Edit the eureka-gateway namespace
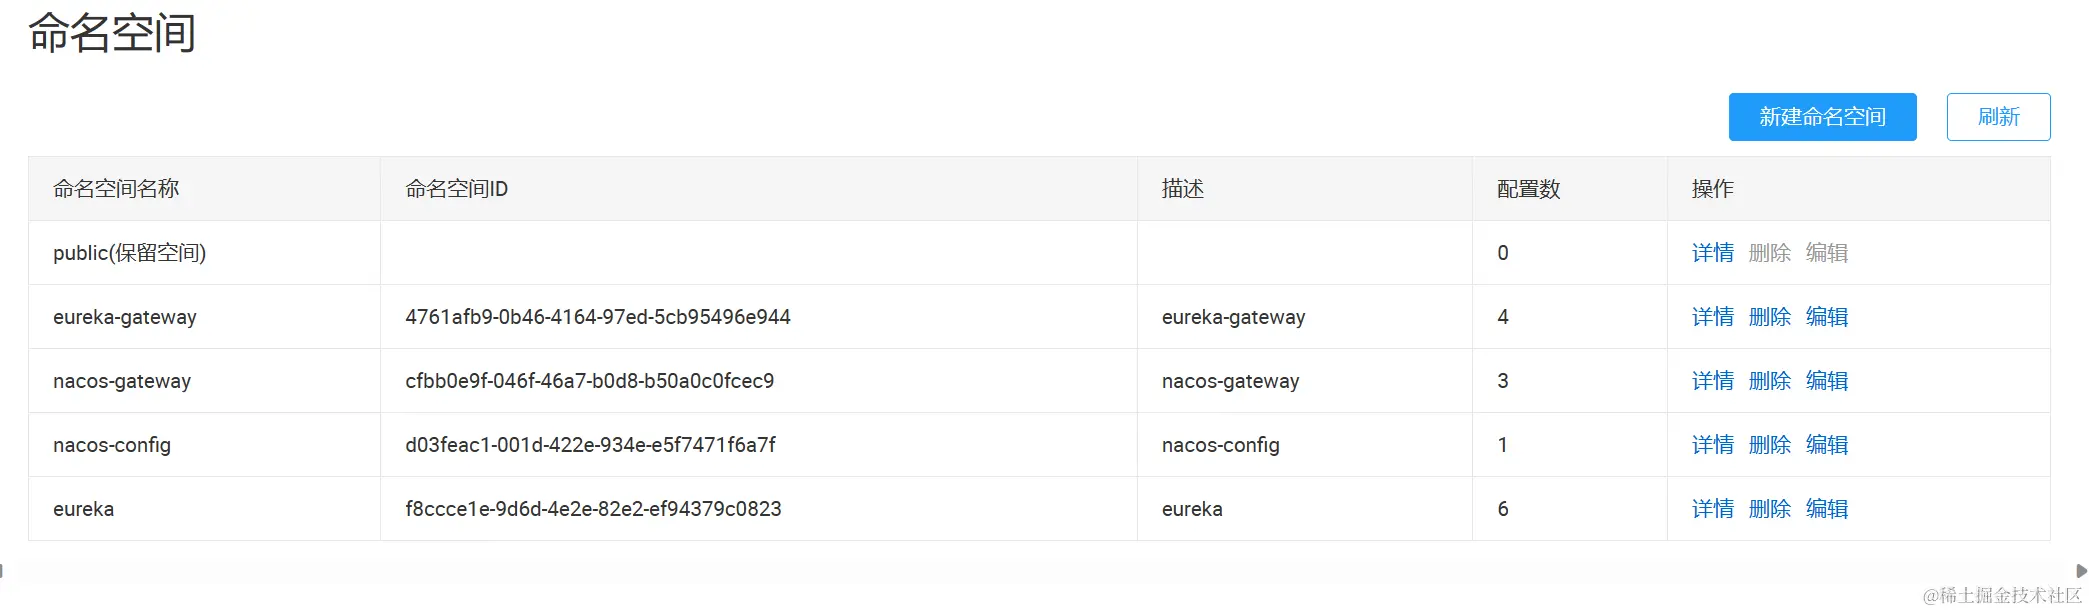The image size is (2089, 612). click(1826, 317)
